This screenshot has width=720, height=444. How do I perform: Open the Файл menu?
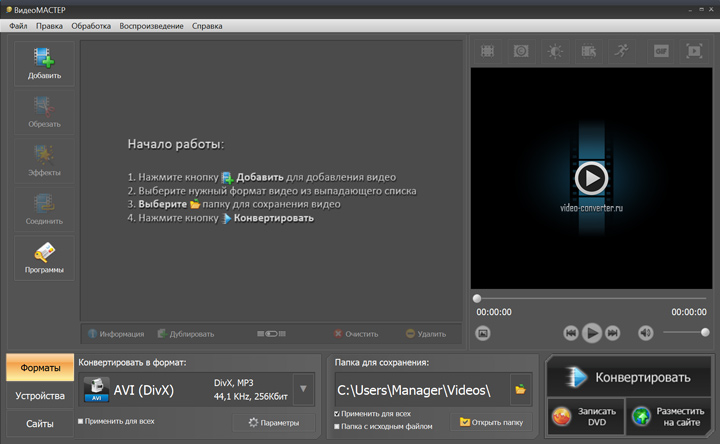tap(18, 26)
